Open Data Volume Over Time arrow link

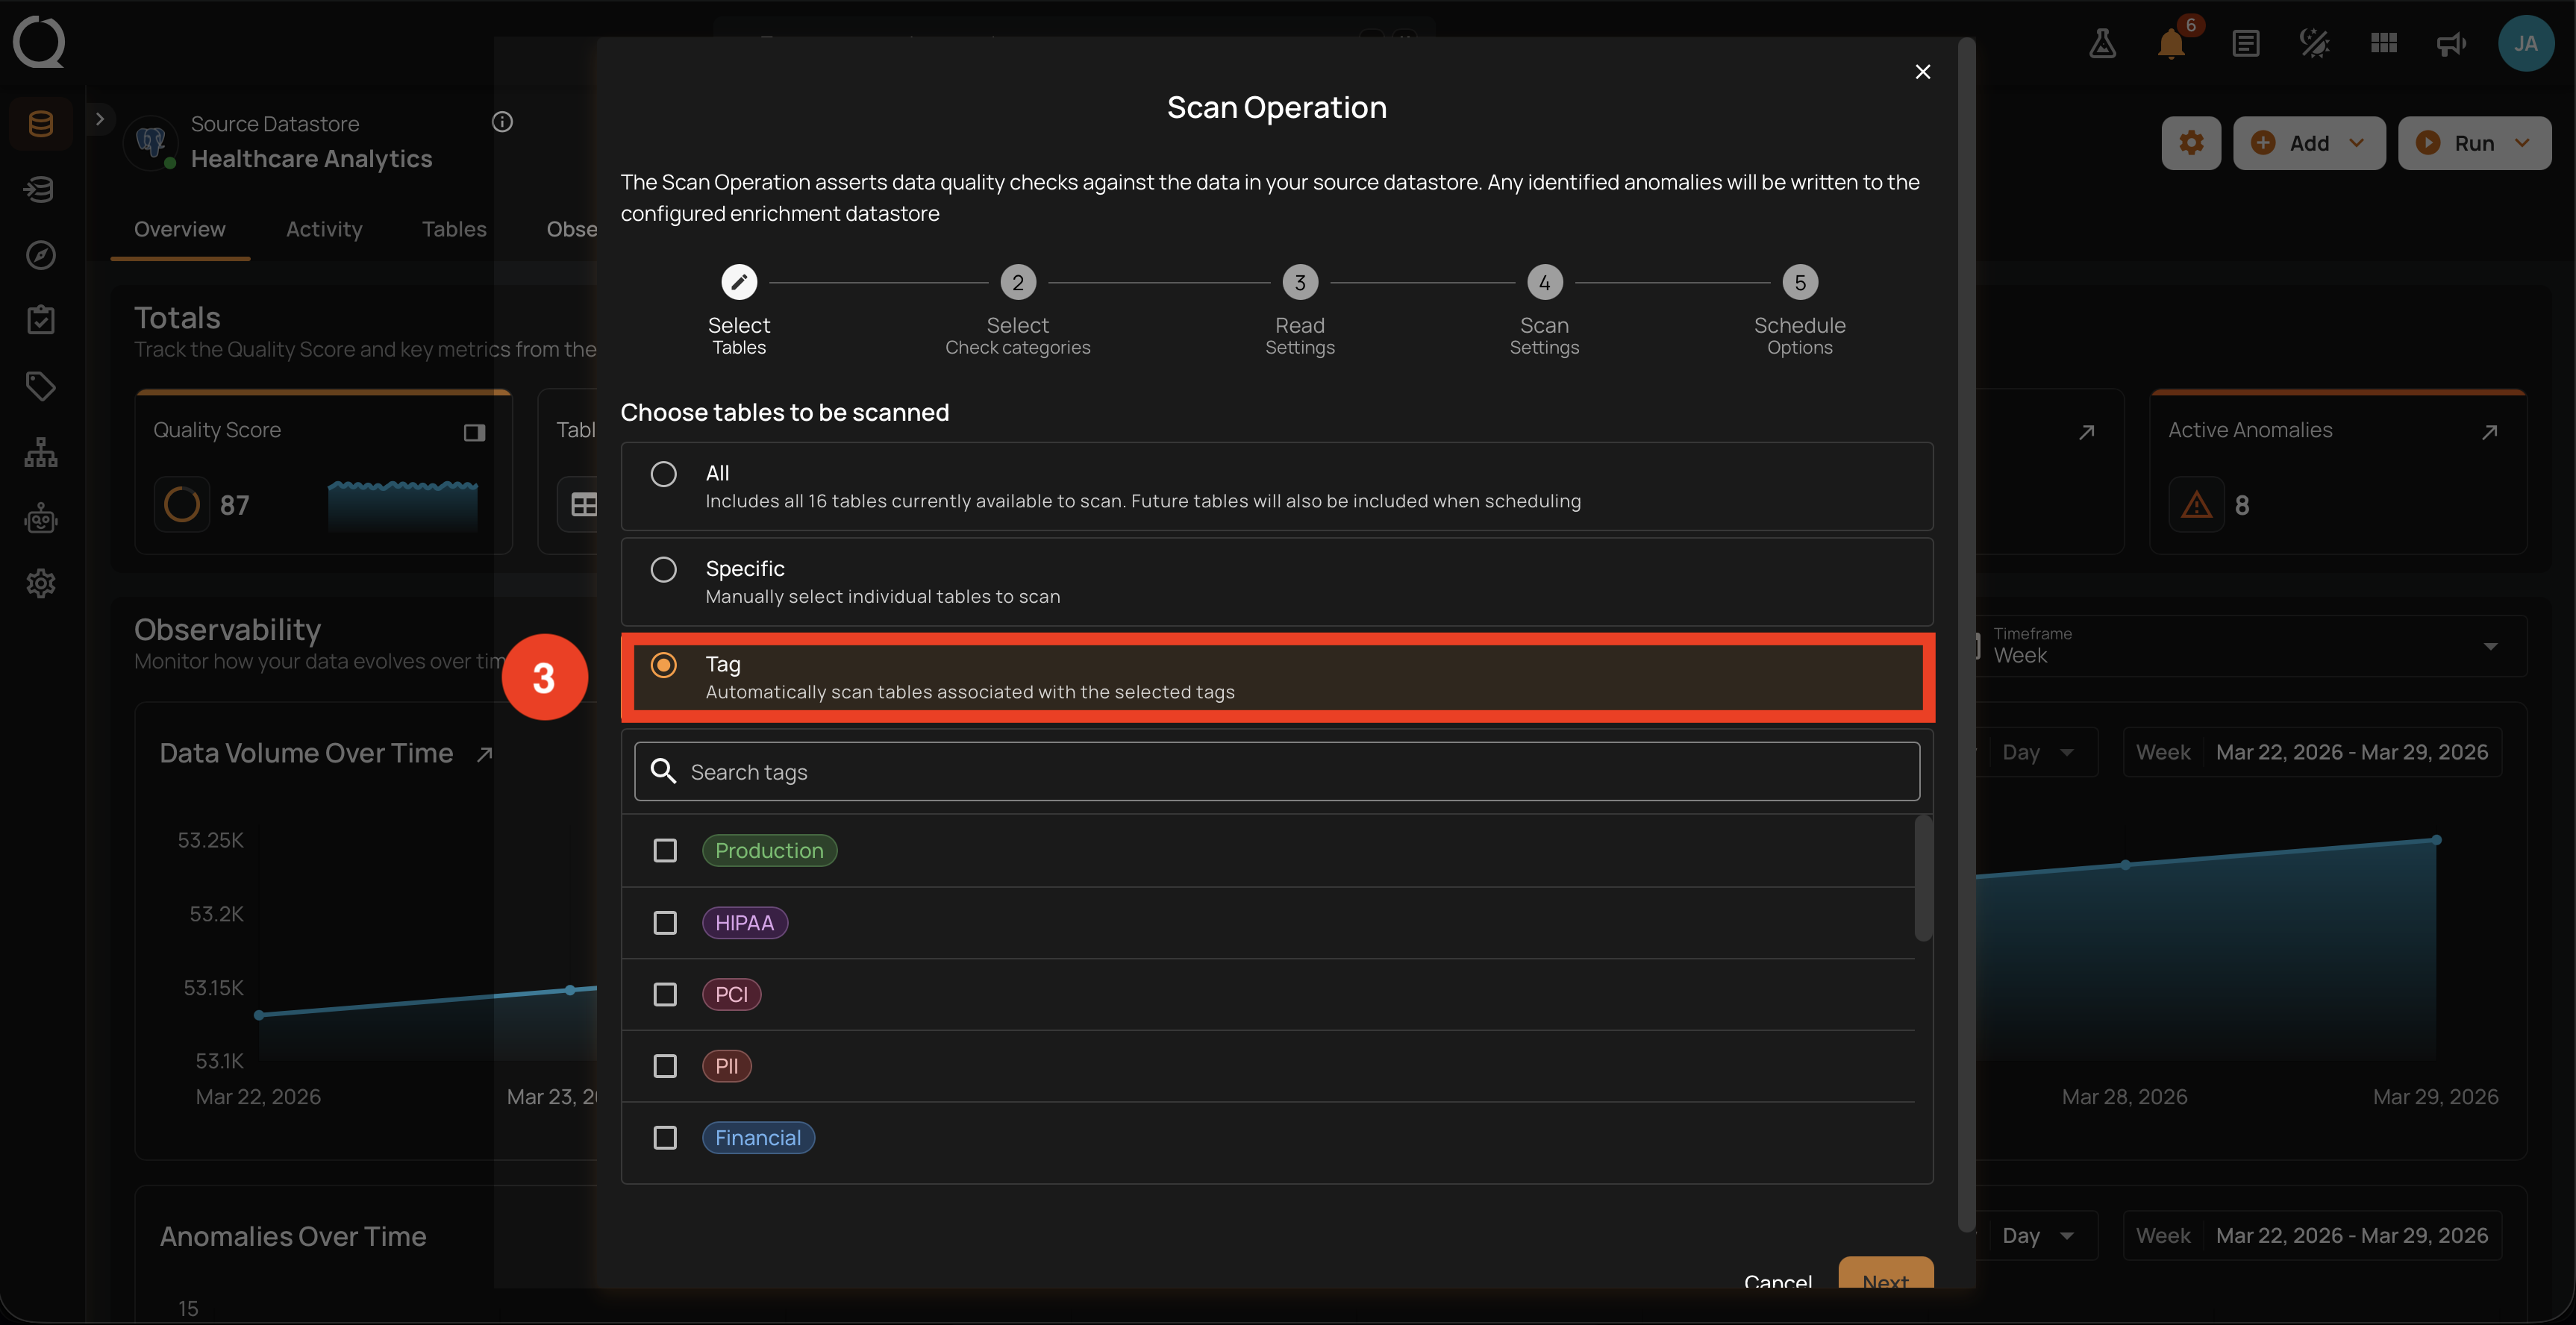pos(484,754)
